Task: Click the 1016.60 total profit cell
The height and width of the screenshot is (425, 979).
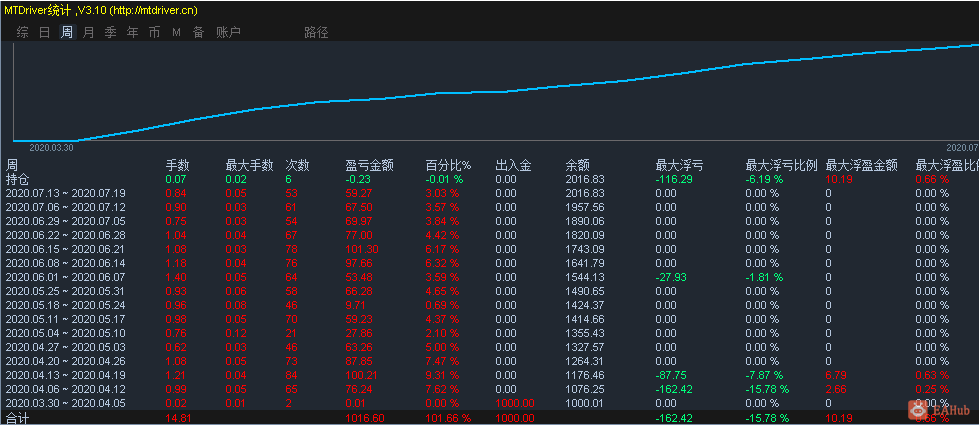Action: [x=365, y=418]
